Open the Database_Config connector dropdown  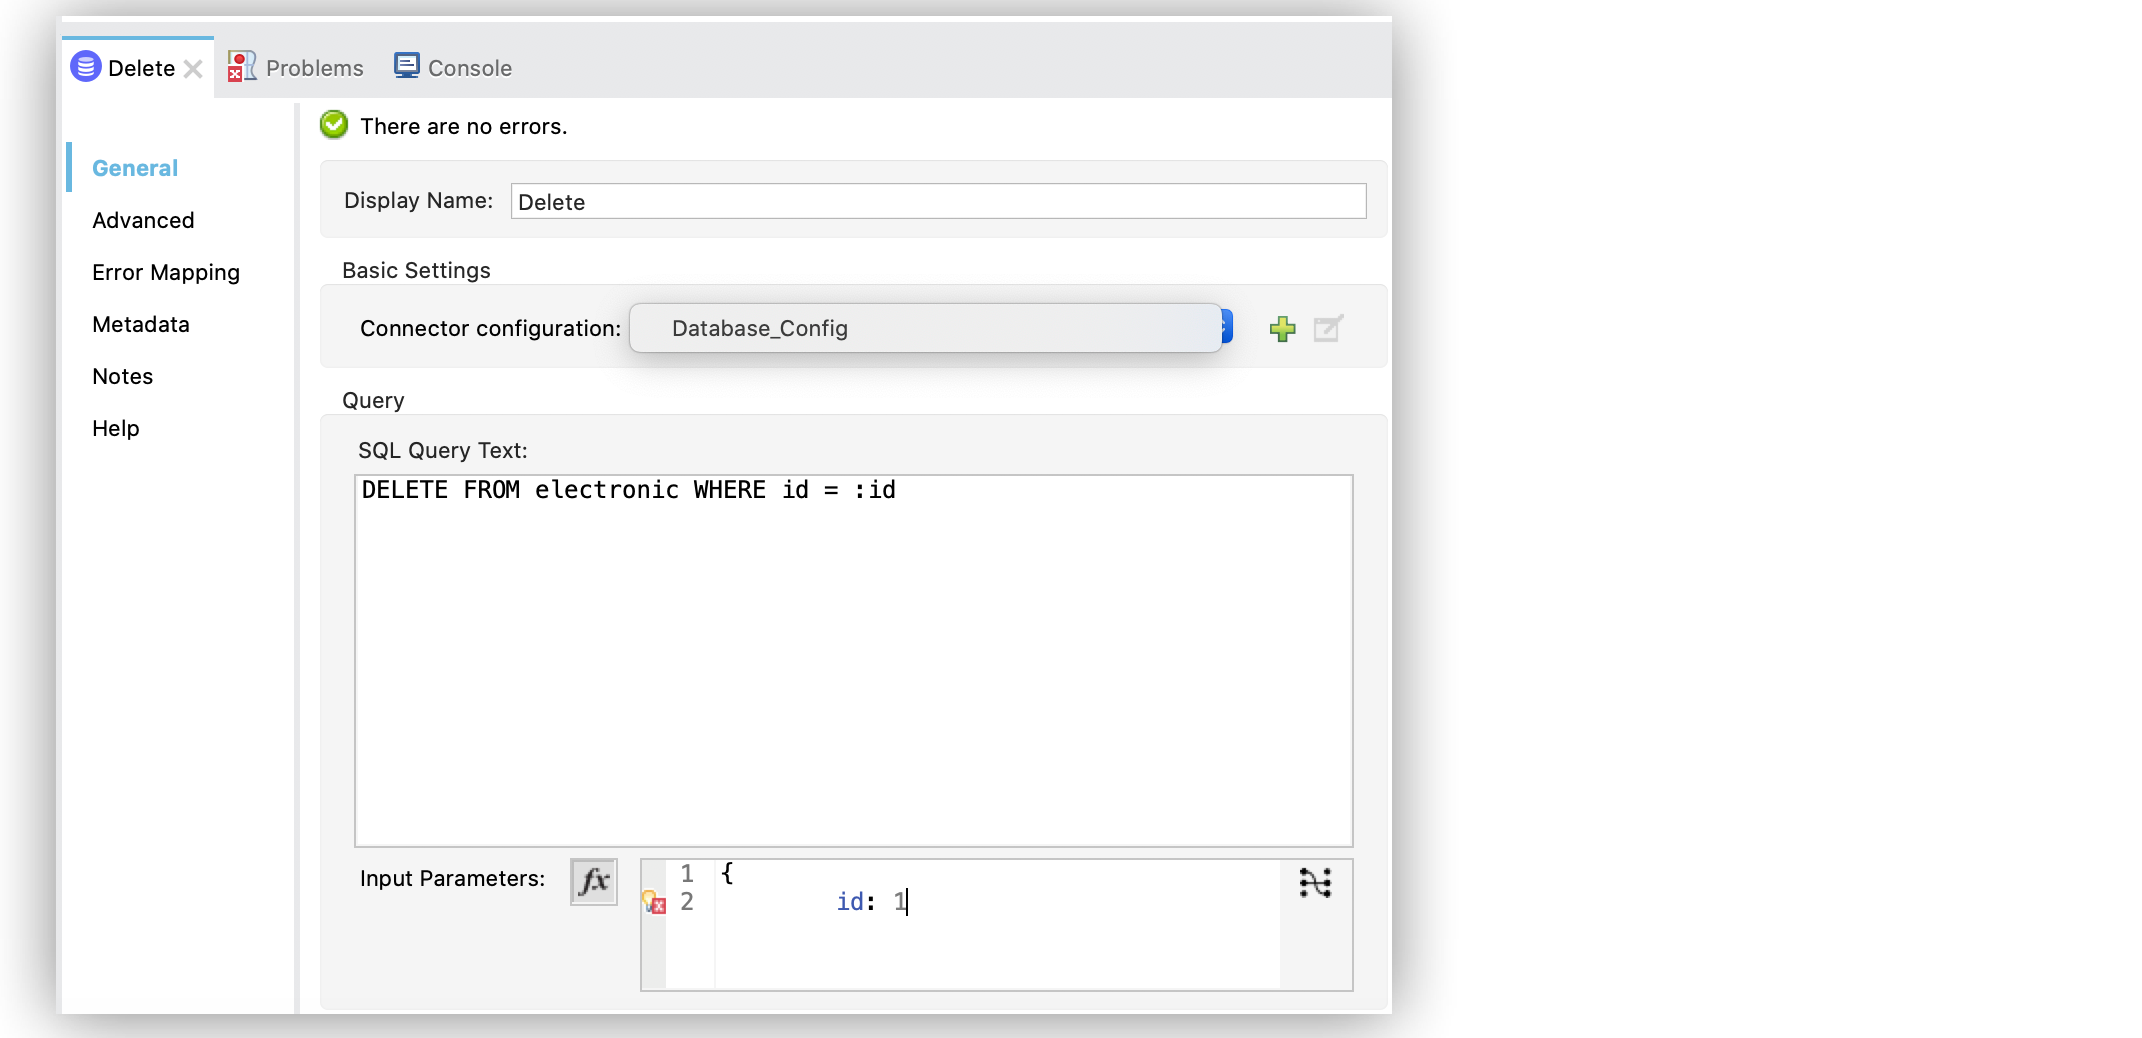click(x=926, y=328)
